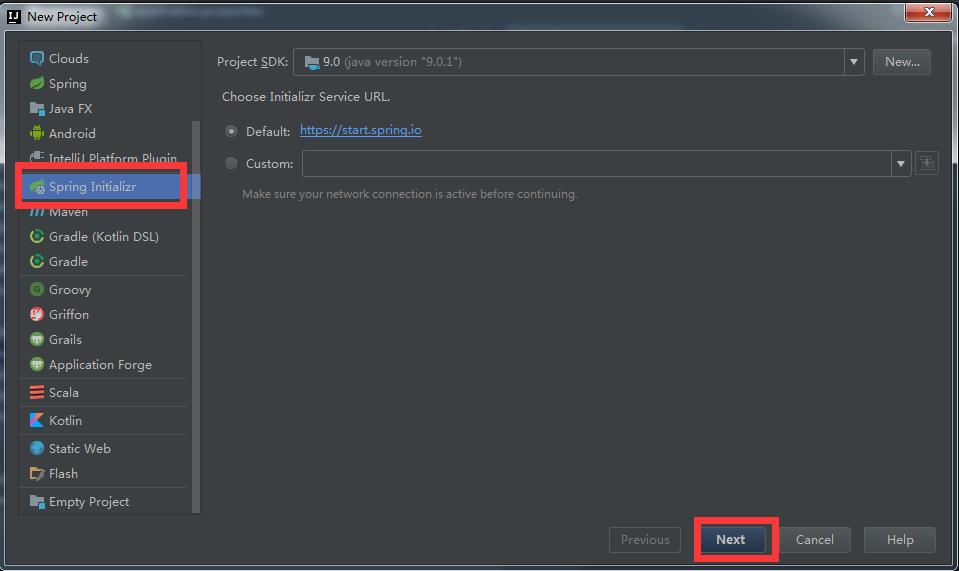Viewport: 959px width, 571px height.
Task: Click the Help button
Action: point(900,540)
